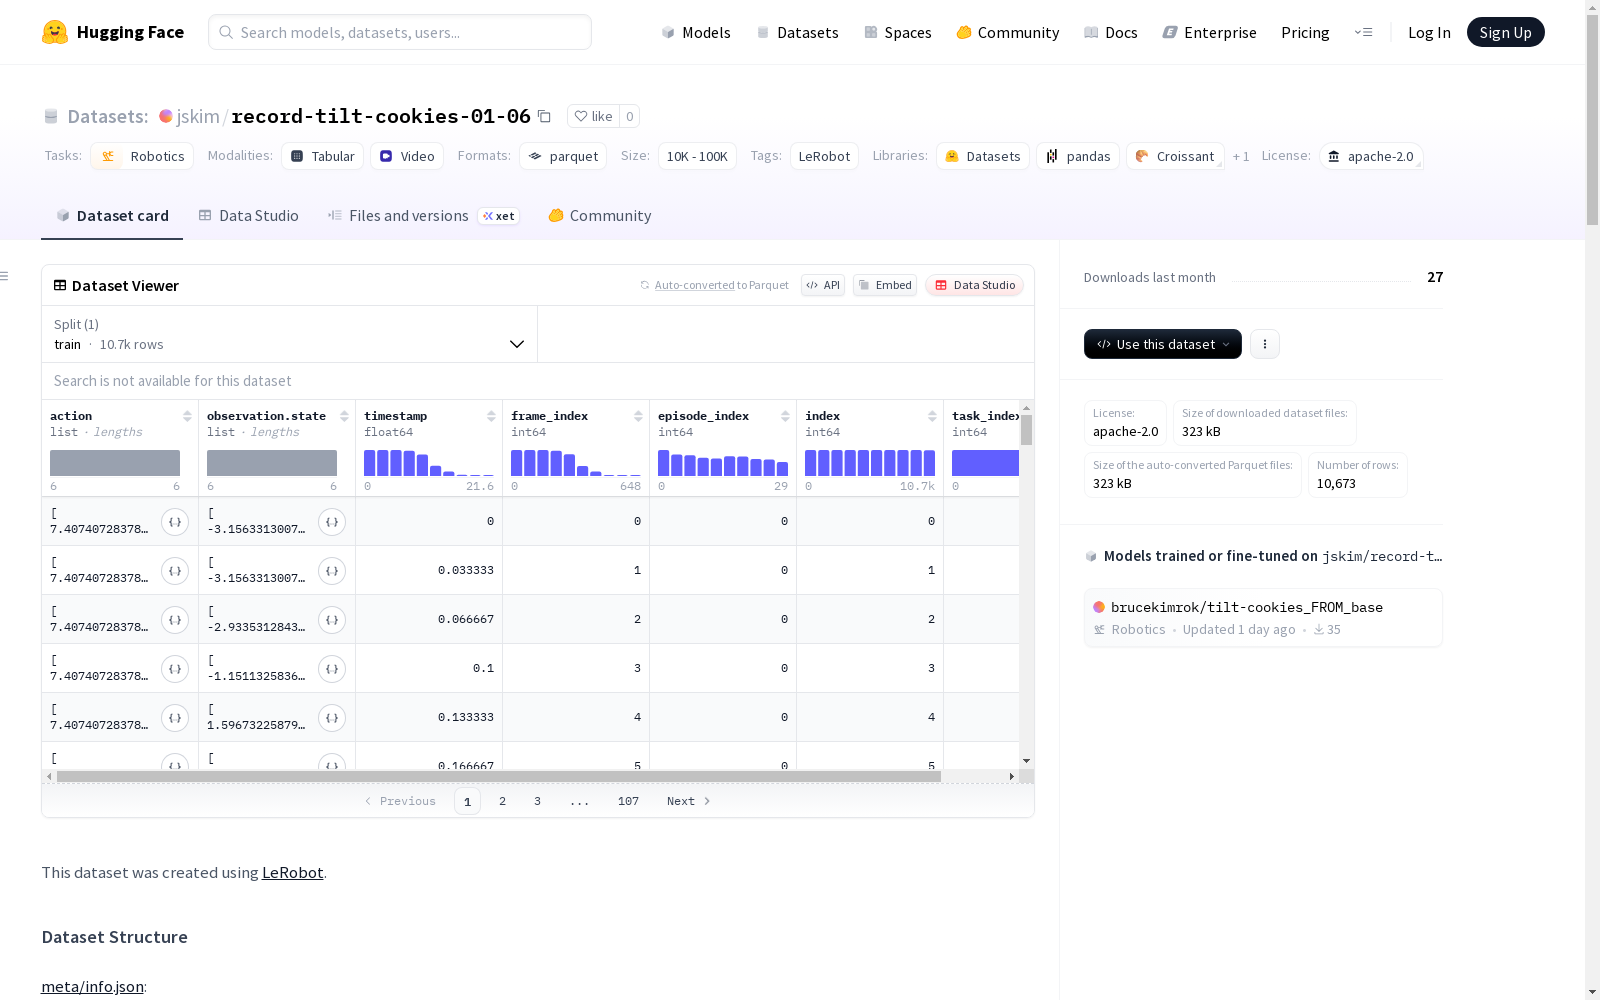Viewport: 1600px width, 1000px height.
Task: Open the Datasets page
Action: (797, 32)
